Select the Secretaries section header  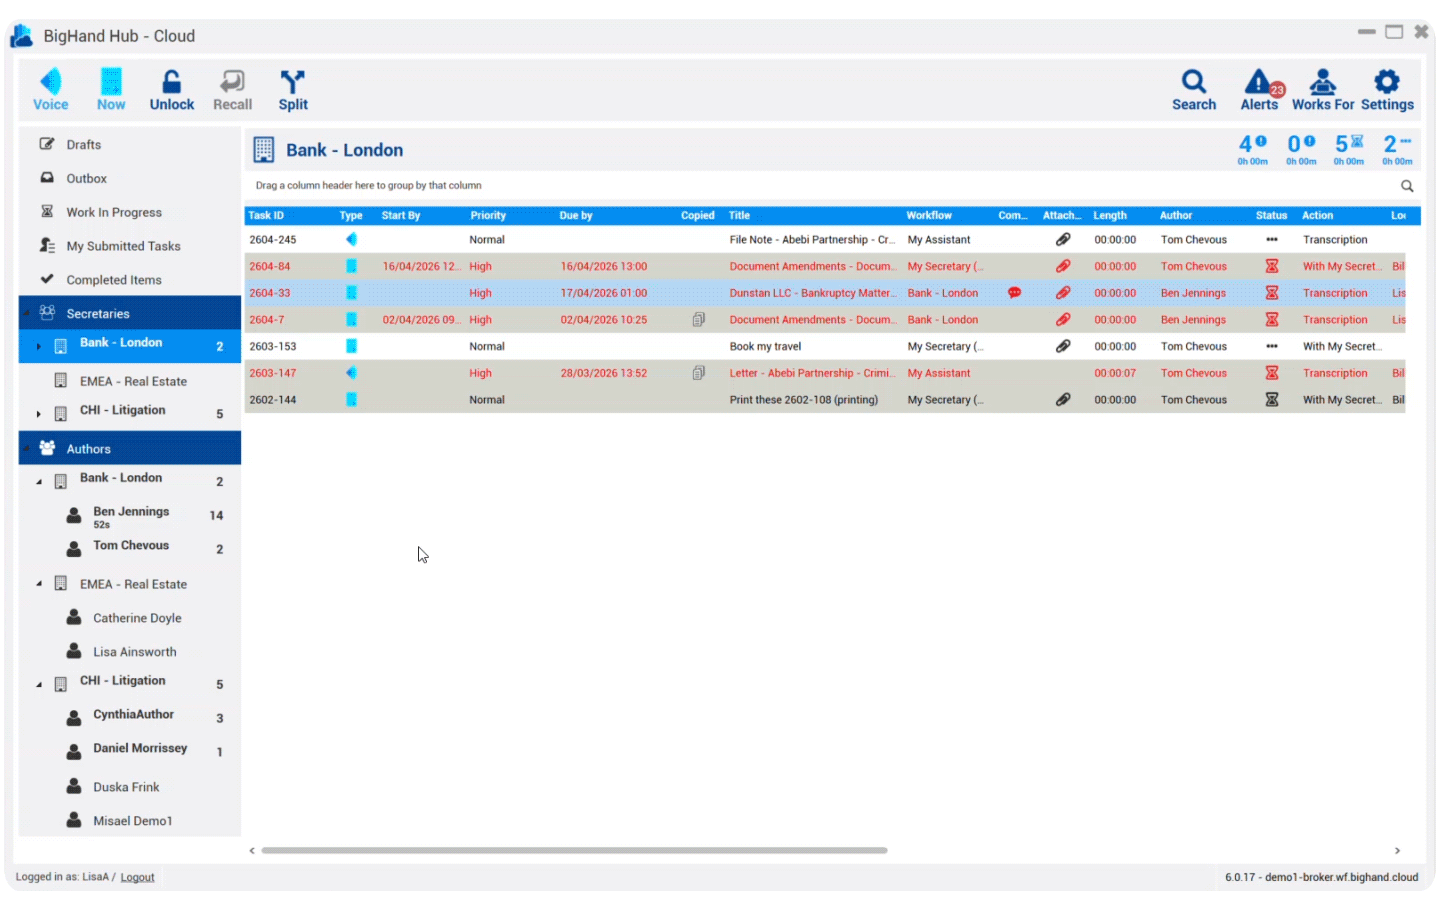click(130, 313)
